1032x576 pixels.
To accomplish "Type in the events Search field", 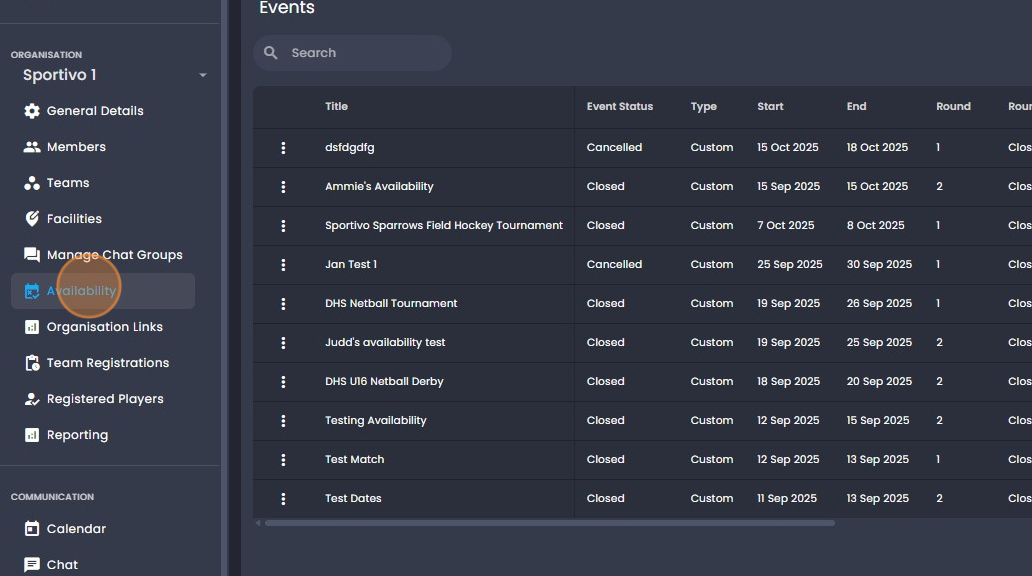I will (x=360, y=53).
